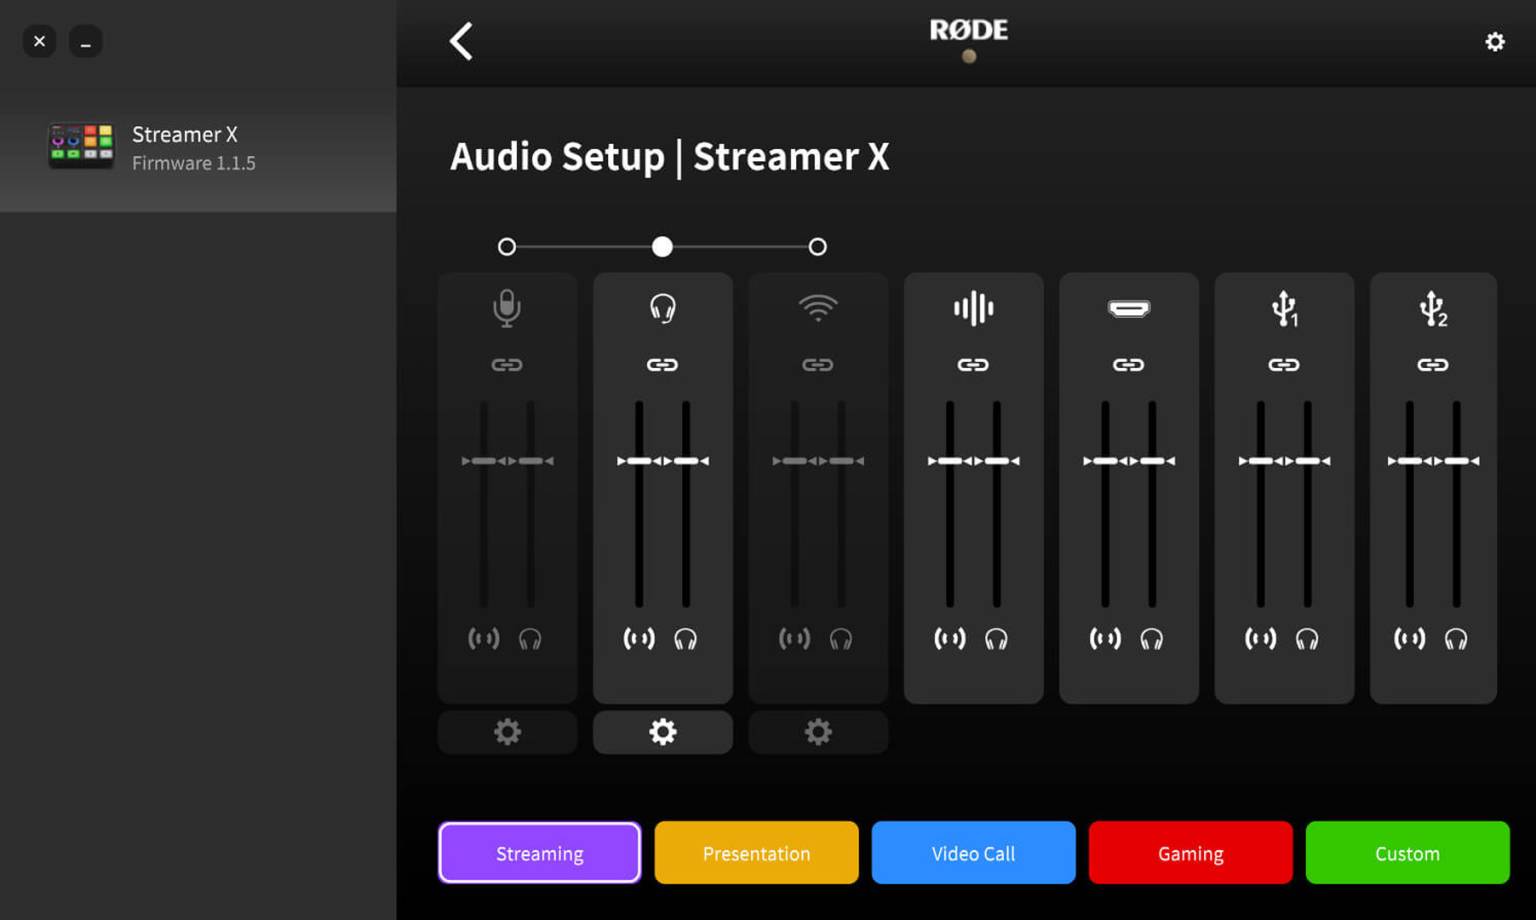Select the microphone channel icon
The image size is (1536, 920).
(x=507, y=308)
